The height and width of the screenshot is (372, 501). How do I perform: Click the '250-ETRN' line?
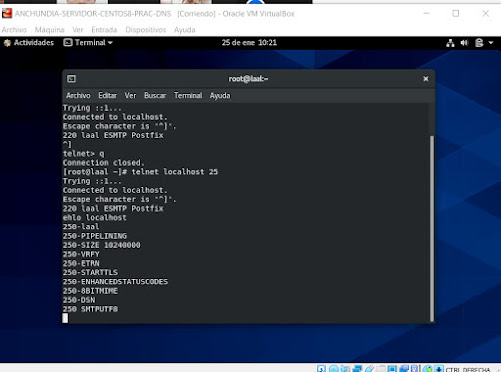[81, 263]
